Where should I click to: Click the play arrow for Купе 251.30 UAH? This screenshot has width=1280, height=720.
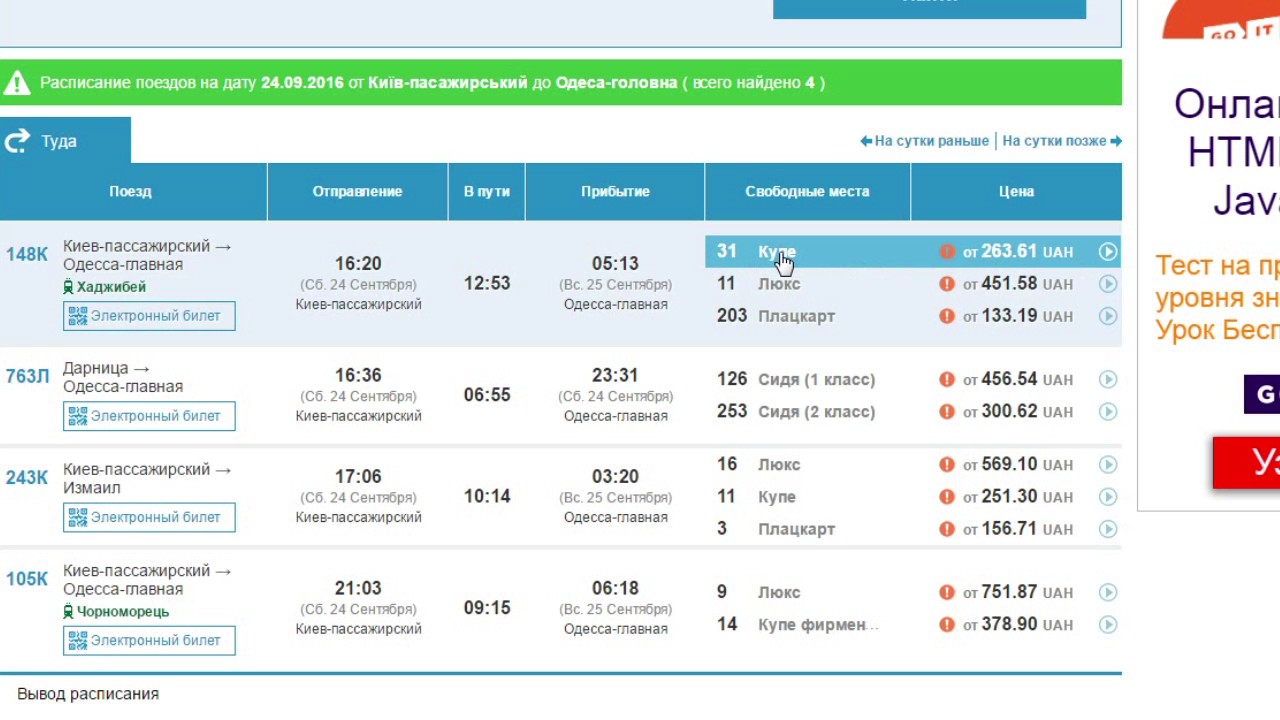(1108, 496)
